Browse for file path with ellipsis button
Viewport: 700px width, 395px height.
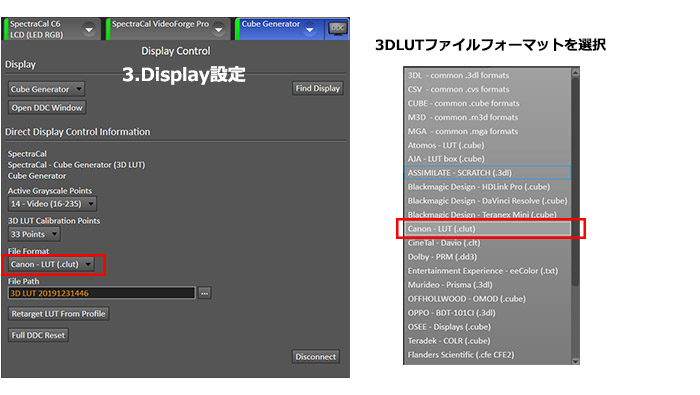pos(204,293)
